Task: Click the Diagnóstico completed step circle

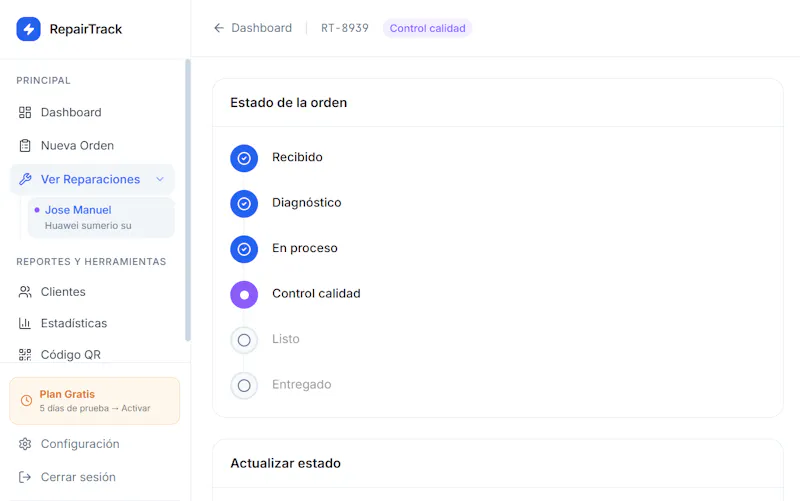Action: [x=244, y=204]
